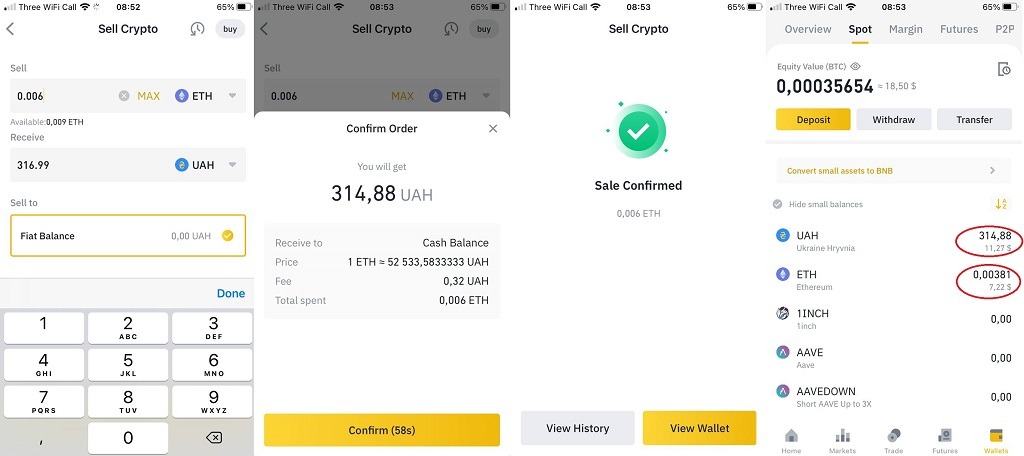
Task: Switch to the Margin wallet tab
Action: pyautogui.click(x=906, y=29)
